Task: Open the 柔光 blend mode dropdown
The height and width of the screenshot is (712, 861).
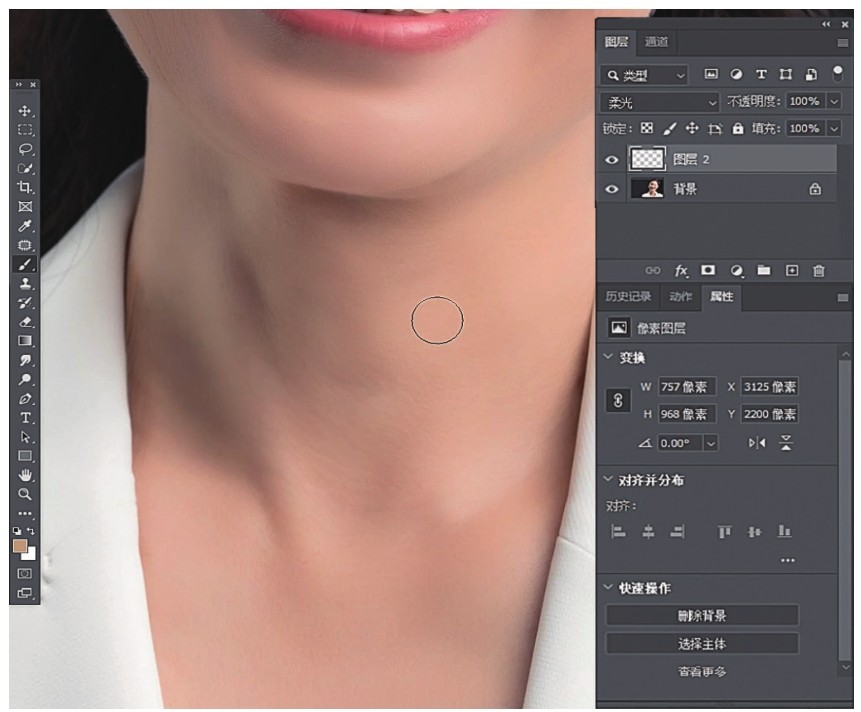Action: click(x=660, y=102)
